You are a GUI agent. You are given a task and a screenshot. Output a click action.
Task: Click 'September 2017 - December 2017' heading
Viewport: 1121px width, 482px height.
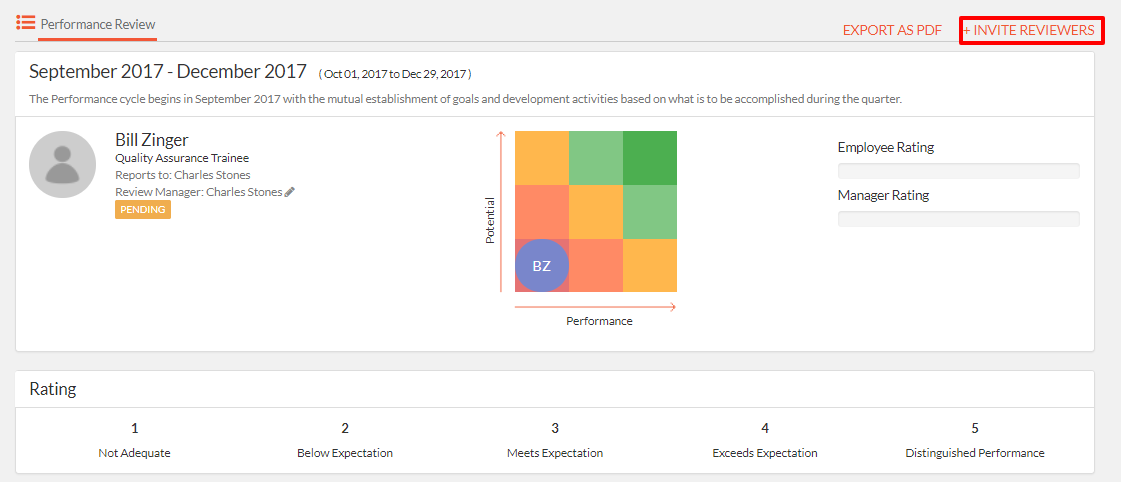[x=168, y=72]
